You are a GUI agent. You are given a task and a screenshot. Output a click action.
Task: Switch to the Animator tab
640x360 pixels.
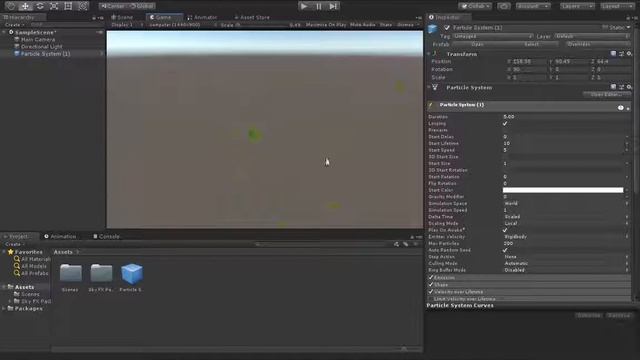tap(202, 17)
